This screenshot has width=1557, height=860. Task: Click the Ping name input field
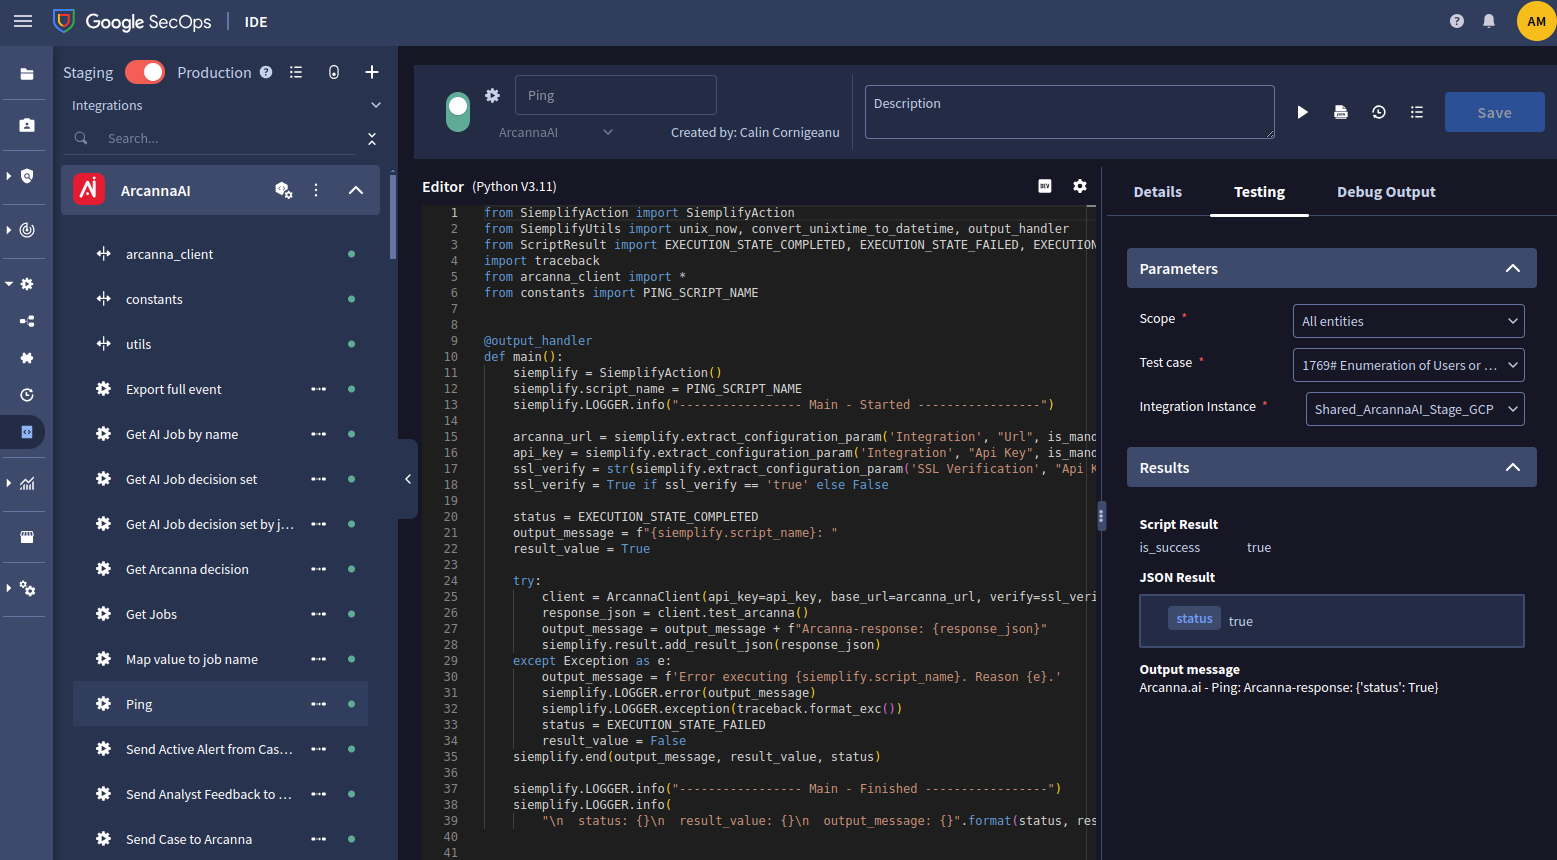coord(616,95)
